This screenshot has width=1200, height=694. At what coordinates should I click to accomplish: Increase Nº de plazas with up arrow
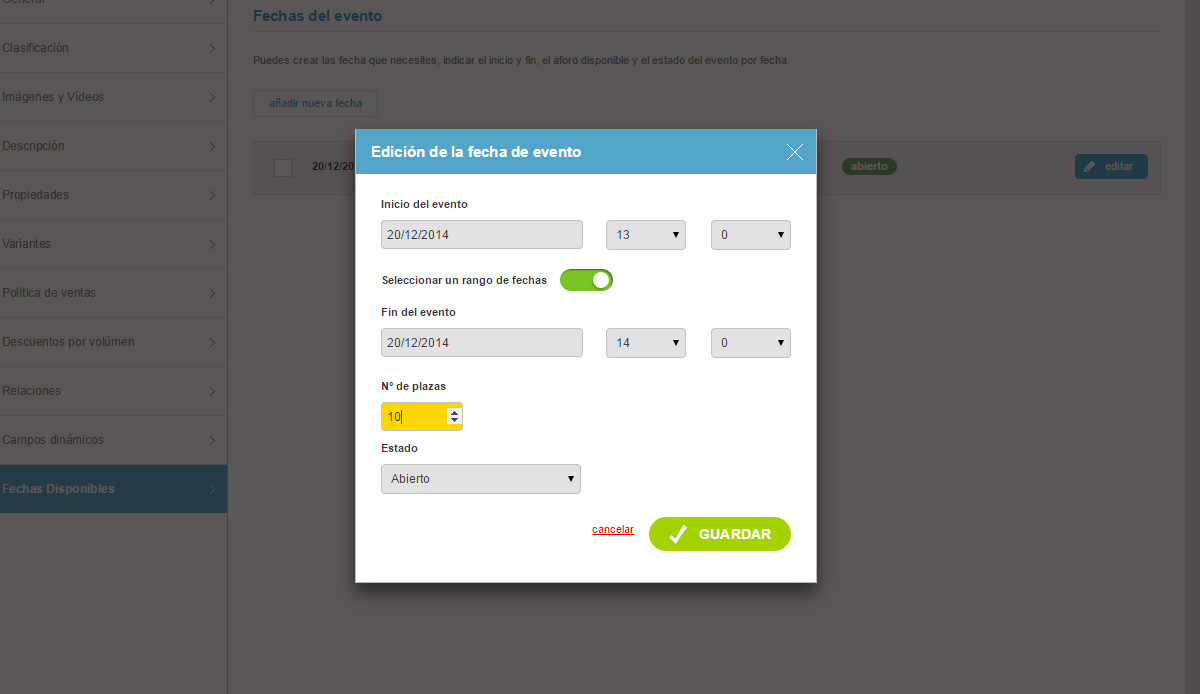[454, 412]
